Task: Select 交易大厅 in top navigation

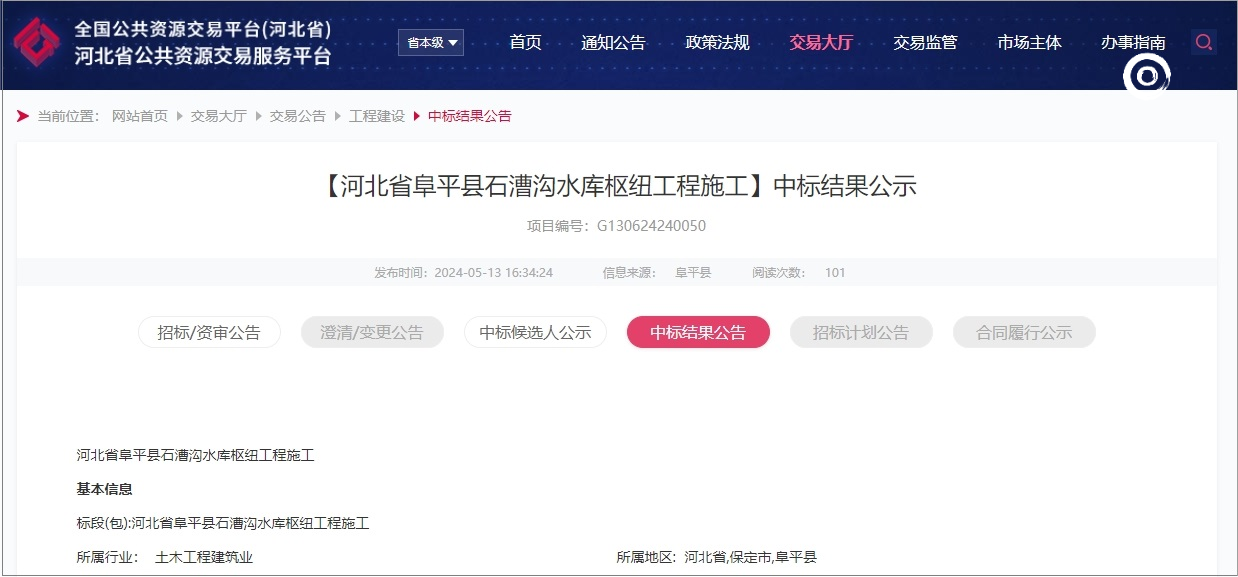Action: pos(821,42)
